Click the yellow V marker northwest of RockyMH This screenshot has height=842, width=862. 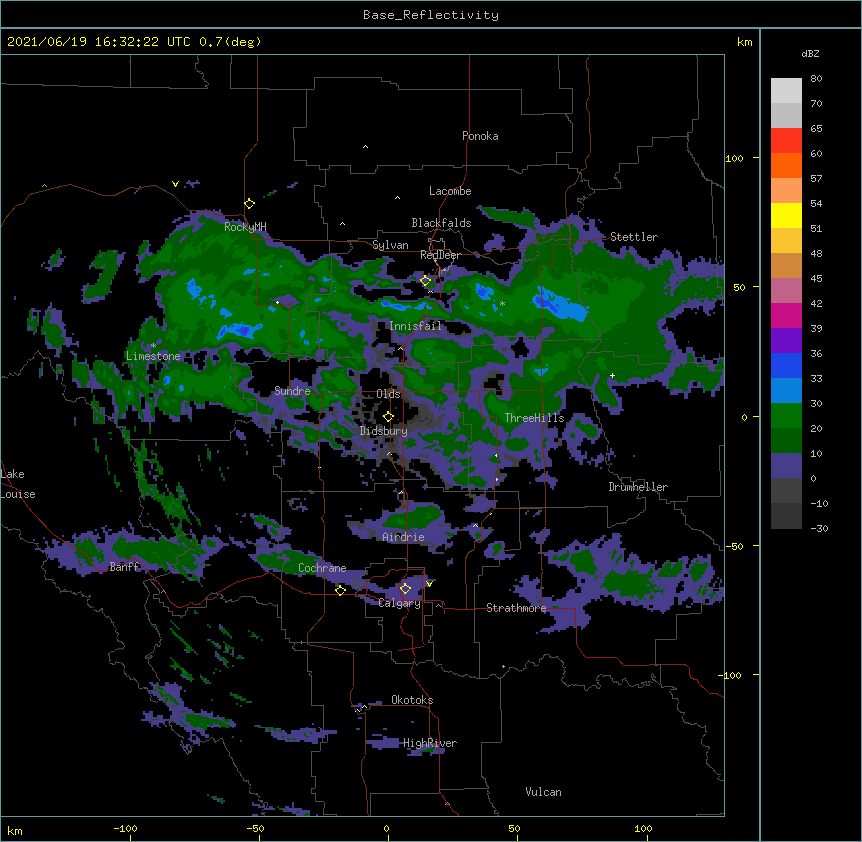click(x=175, y=184)
